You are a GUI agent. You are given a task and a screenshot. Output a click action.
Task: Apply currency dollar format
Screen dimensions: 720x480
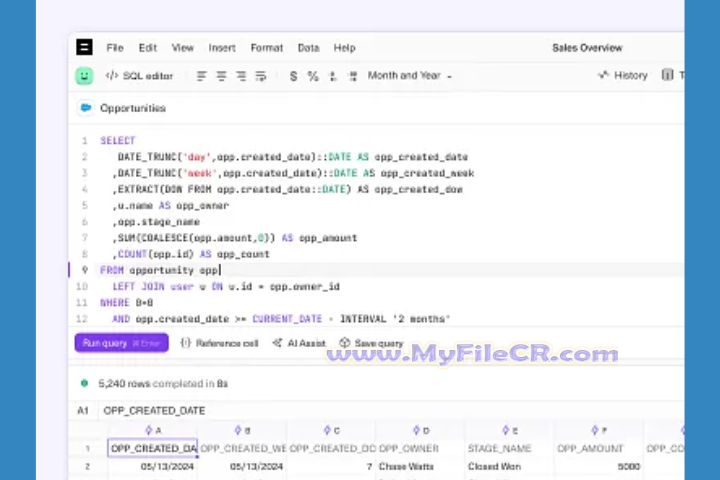point(293,76)
